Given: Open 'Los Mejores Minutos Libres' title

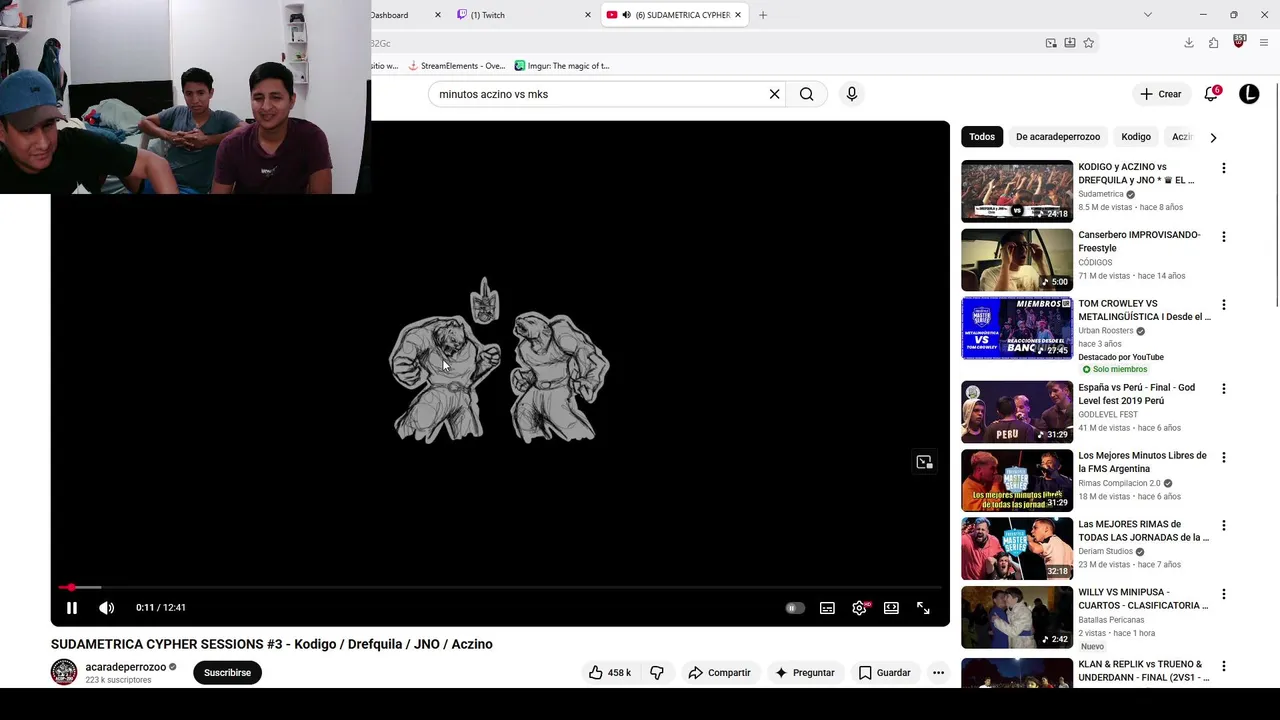Looking at the screenshot, I should click(1142, 462).
